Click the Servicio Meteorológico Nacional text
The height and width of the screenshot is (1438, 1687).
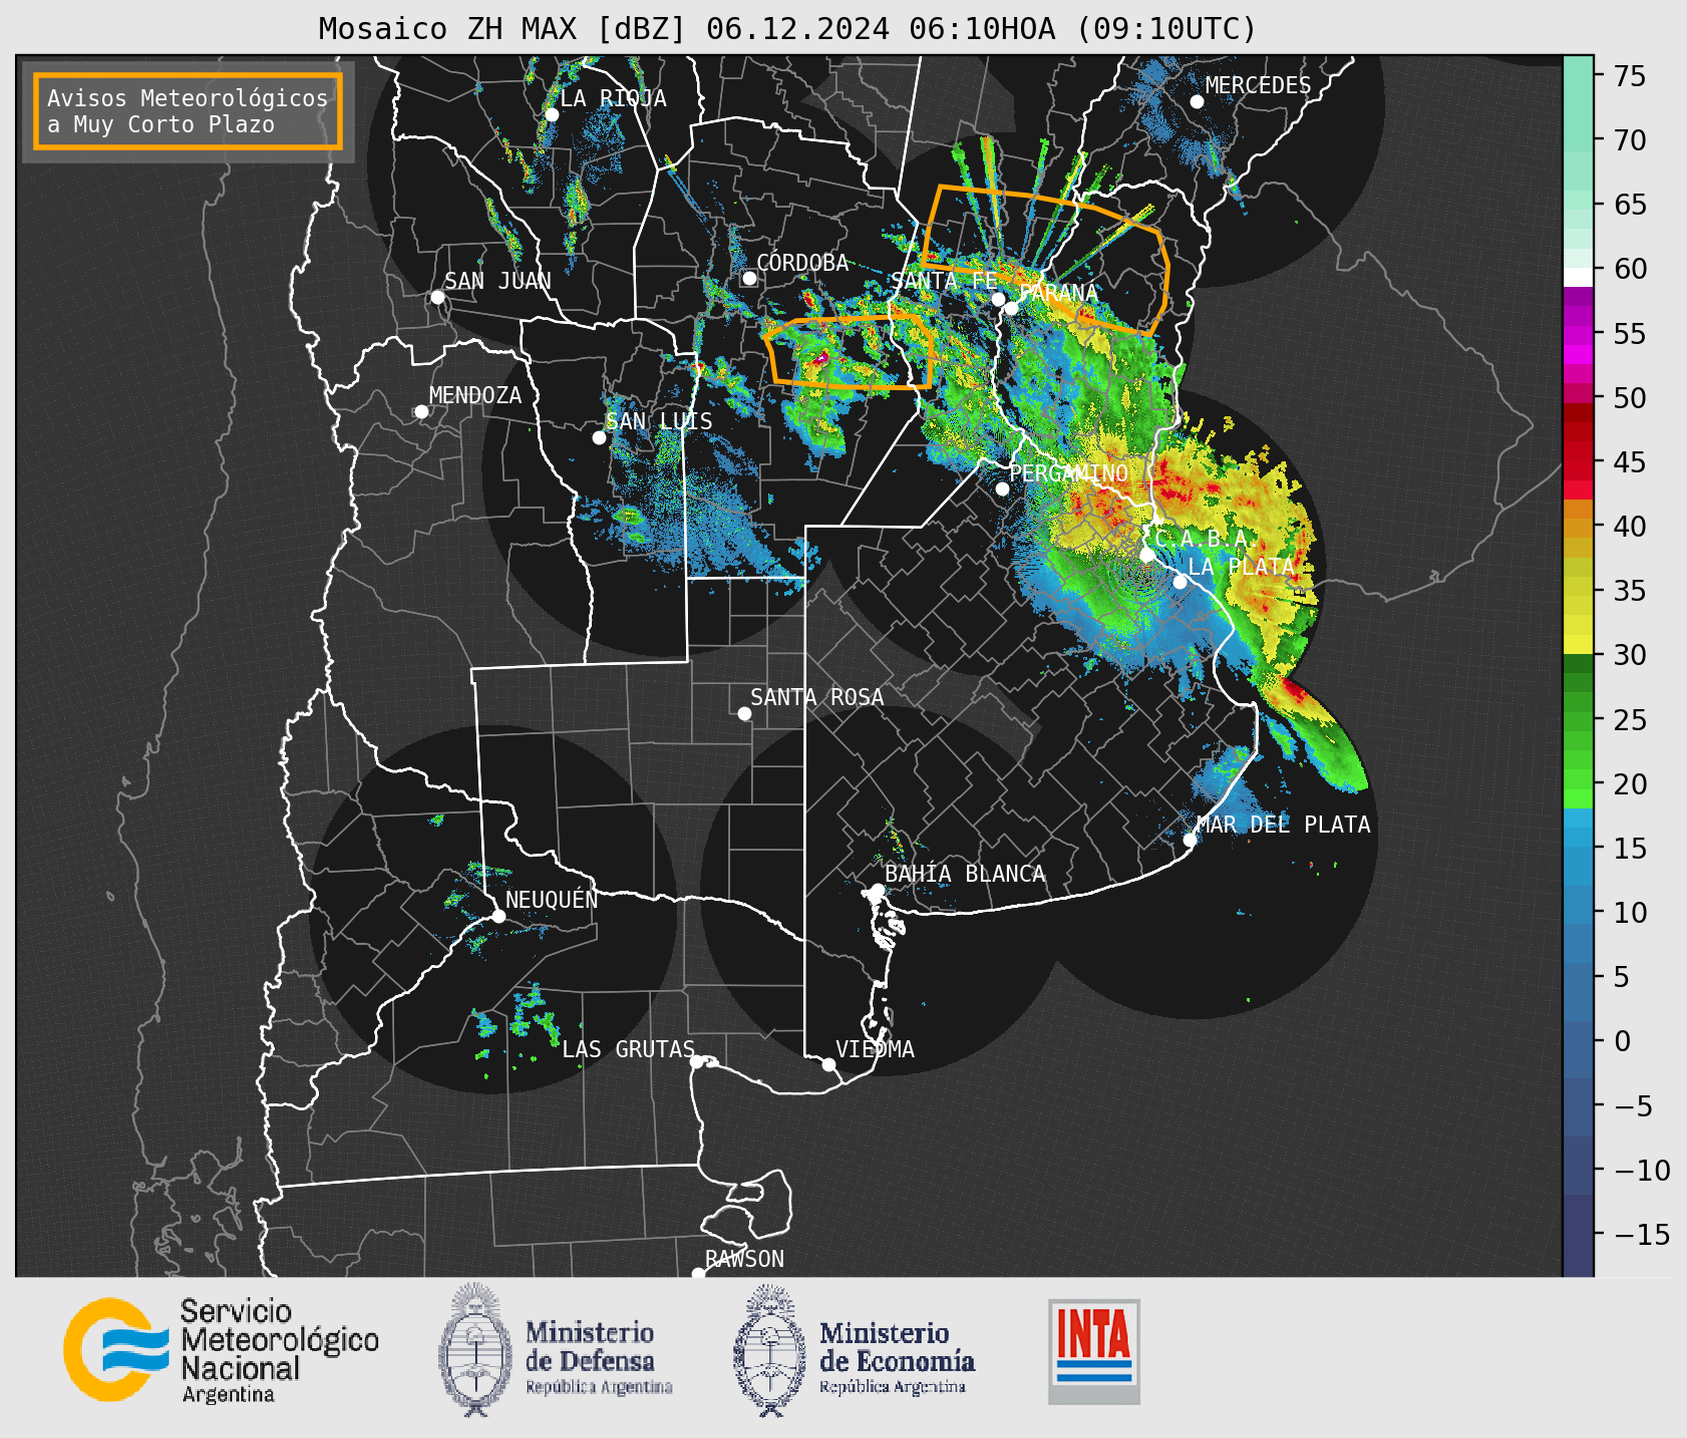pos(279,1351)
